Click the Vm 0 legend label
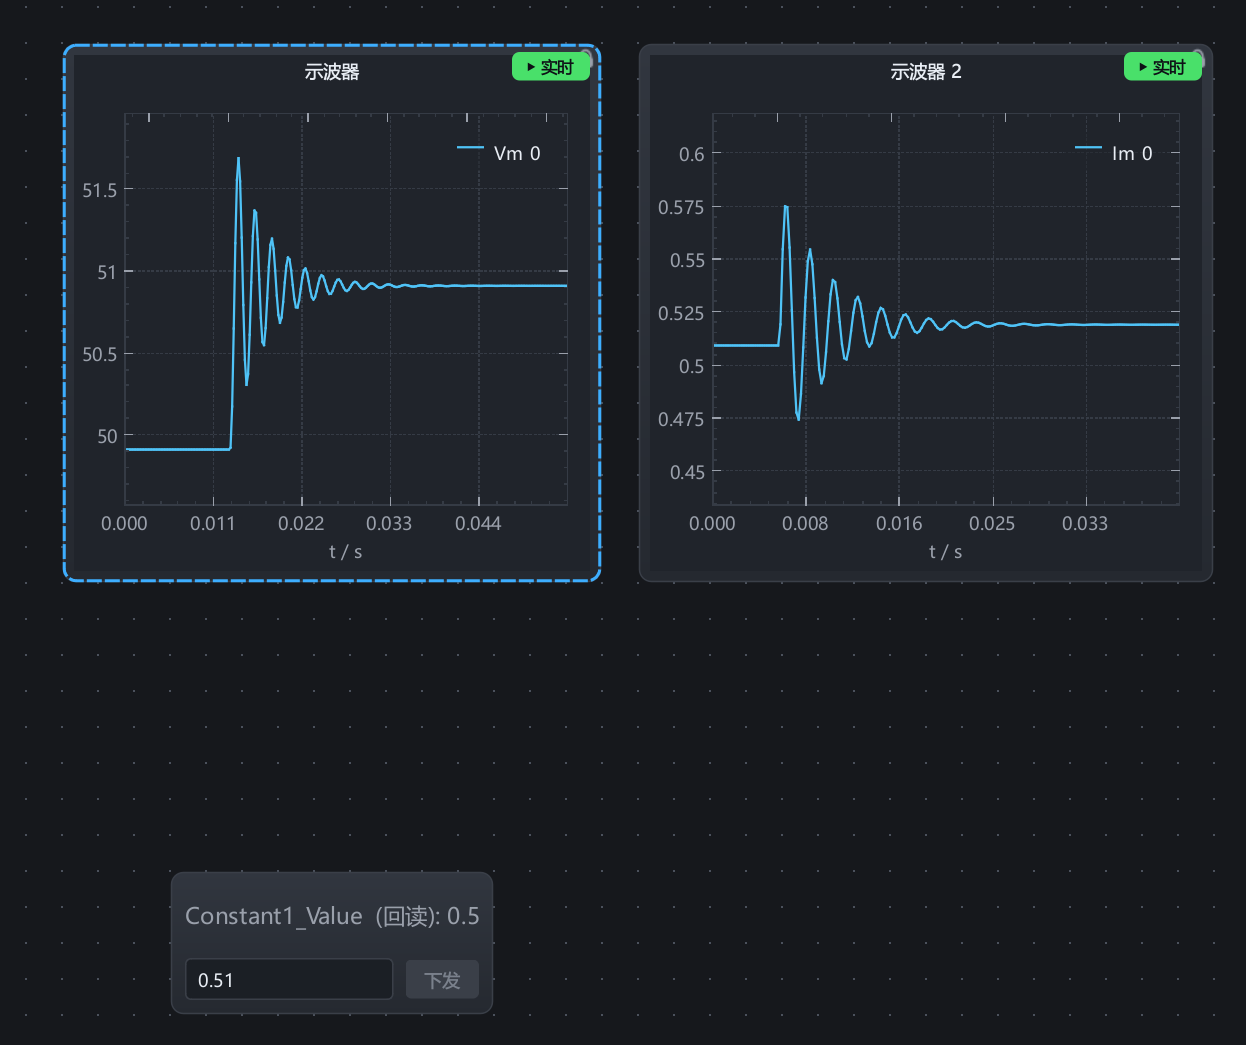 click(x=517, y=153)
